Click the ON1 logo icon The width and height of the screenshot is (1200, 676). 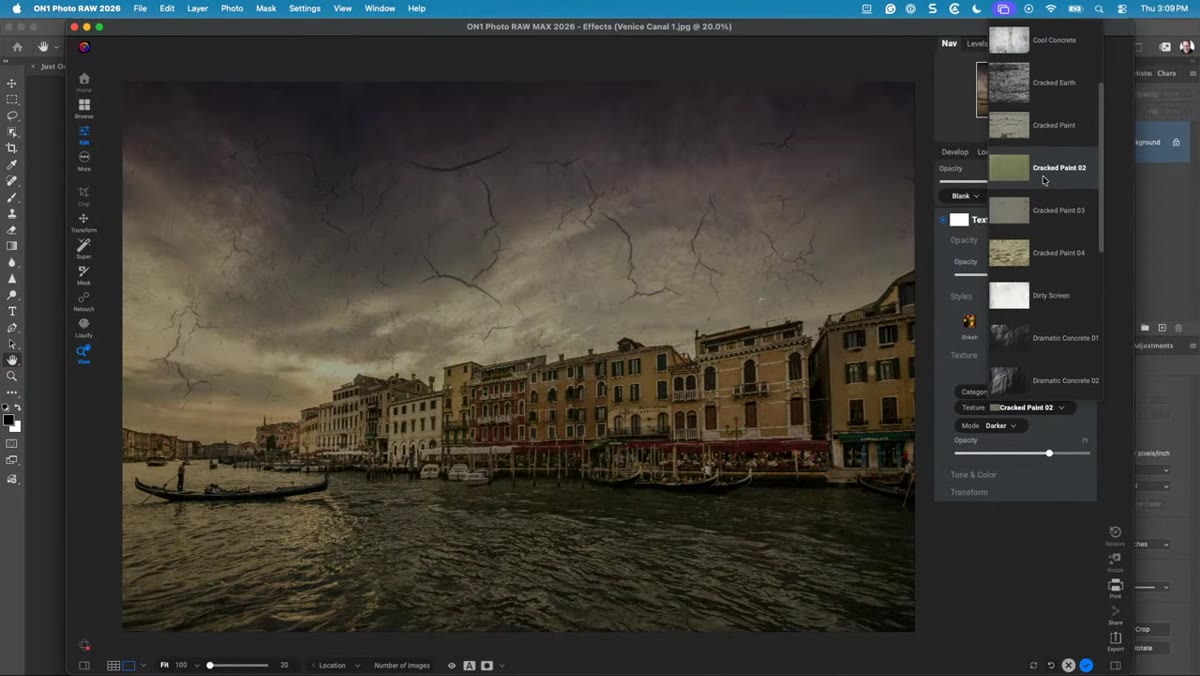click(x=84, y=47)
